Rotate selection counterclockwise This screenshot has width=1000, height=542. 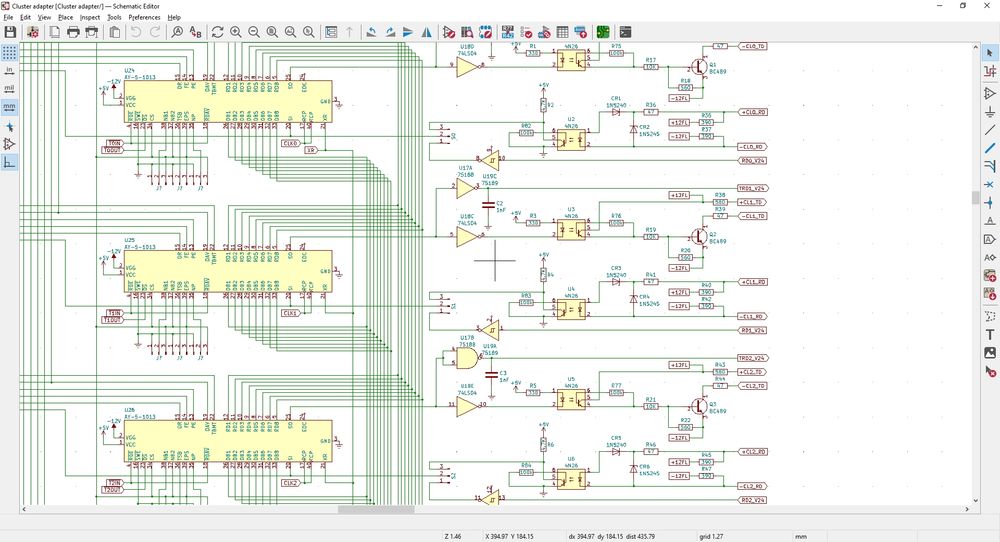coord(371,32)
